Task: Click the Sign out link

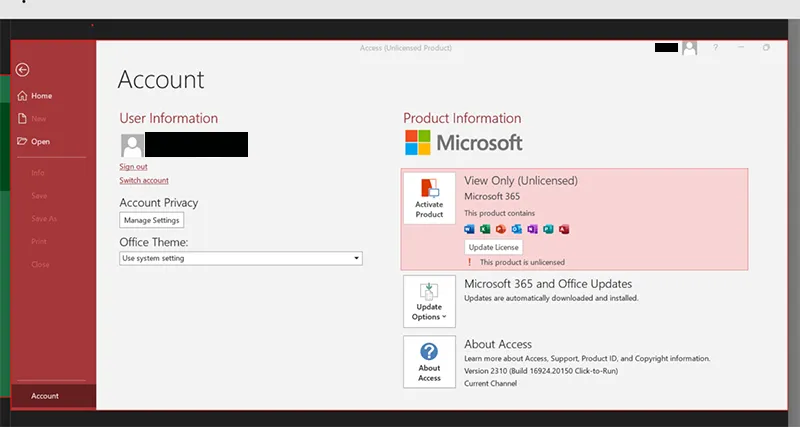Action: pos(133,166)
